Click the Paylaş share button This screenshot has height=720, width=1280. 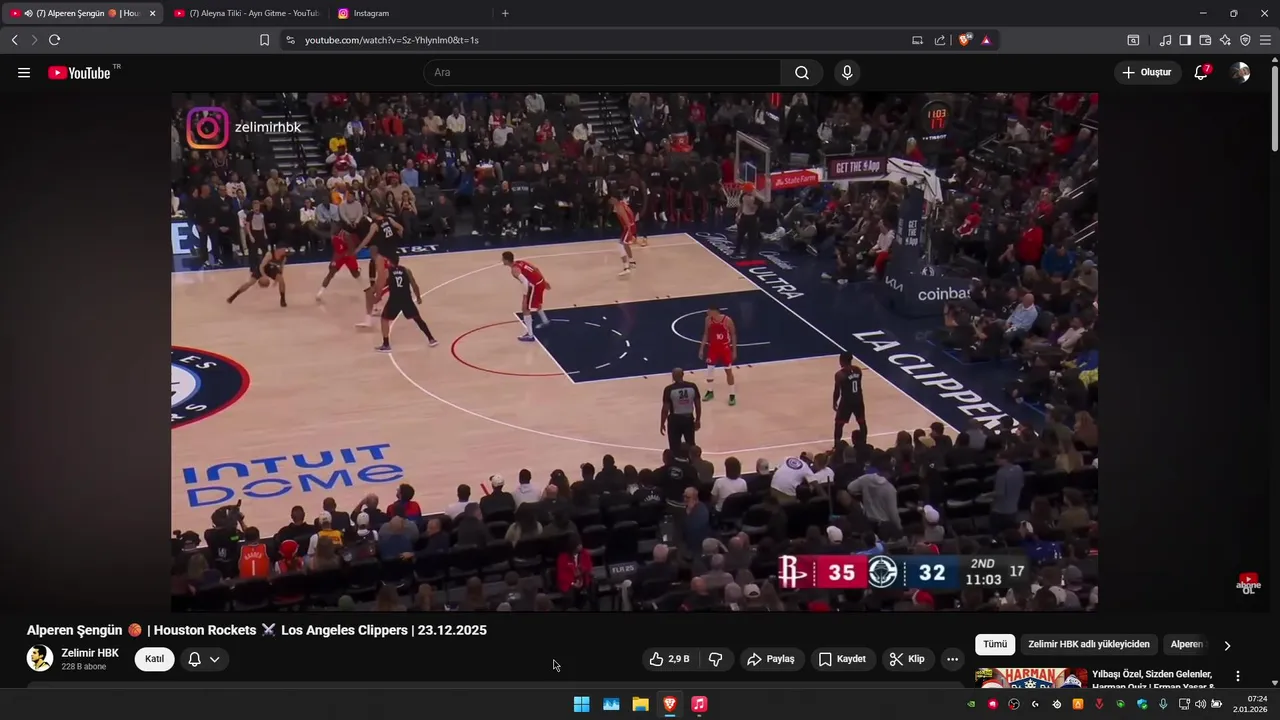click(x=771, y=659)
